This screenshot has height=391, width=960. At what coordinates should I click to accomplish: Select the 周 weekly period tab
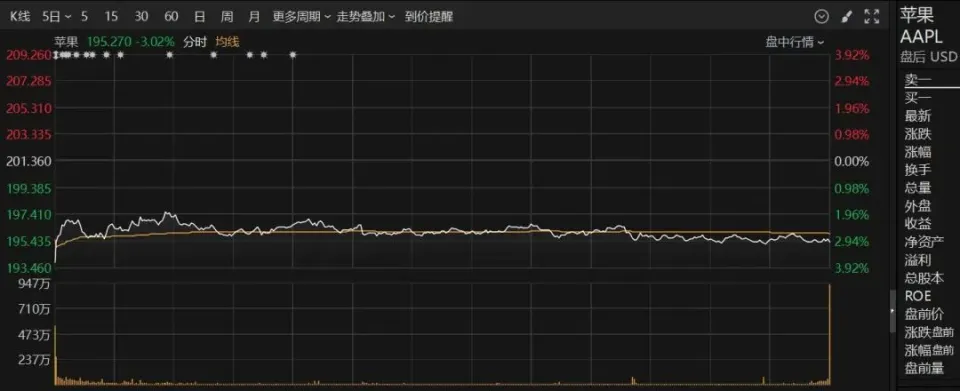[x=227, y=17]
